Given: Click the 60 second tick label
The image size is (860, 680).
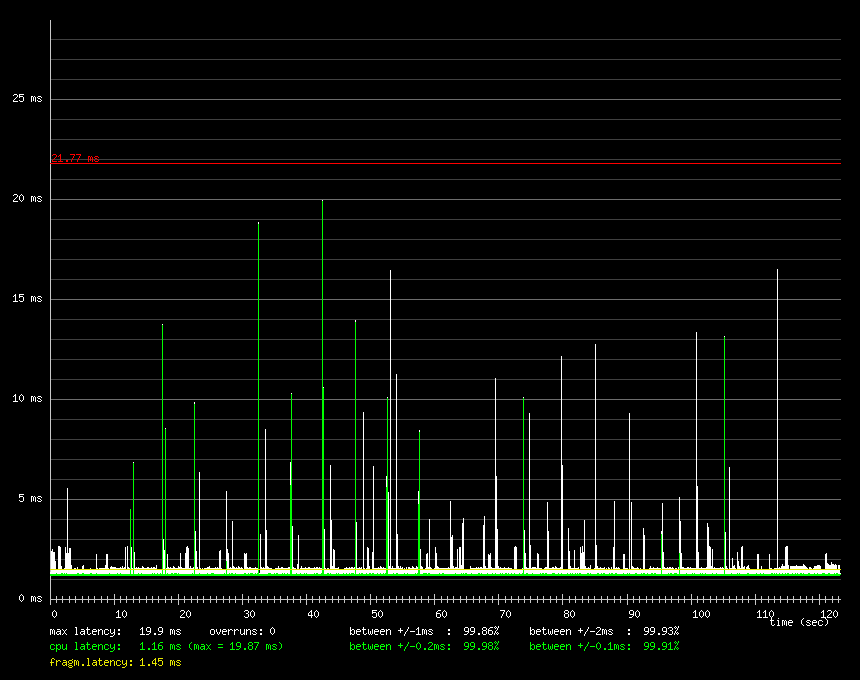Looking at the screenshot, I should 442,614.
